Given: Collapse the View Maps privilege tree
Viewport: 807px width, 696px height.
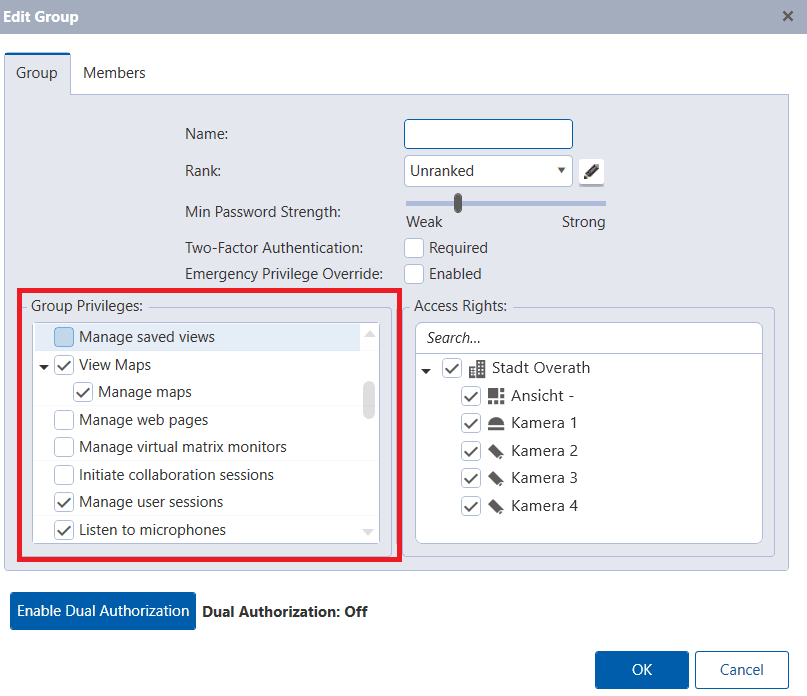Looking at the screenshot, I should tap(44, 367).
